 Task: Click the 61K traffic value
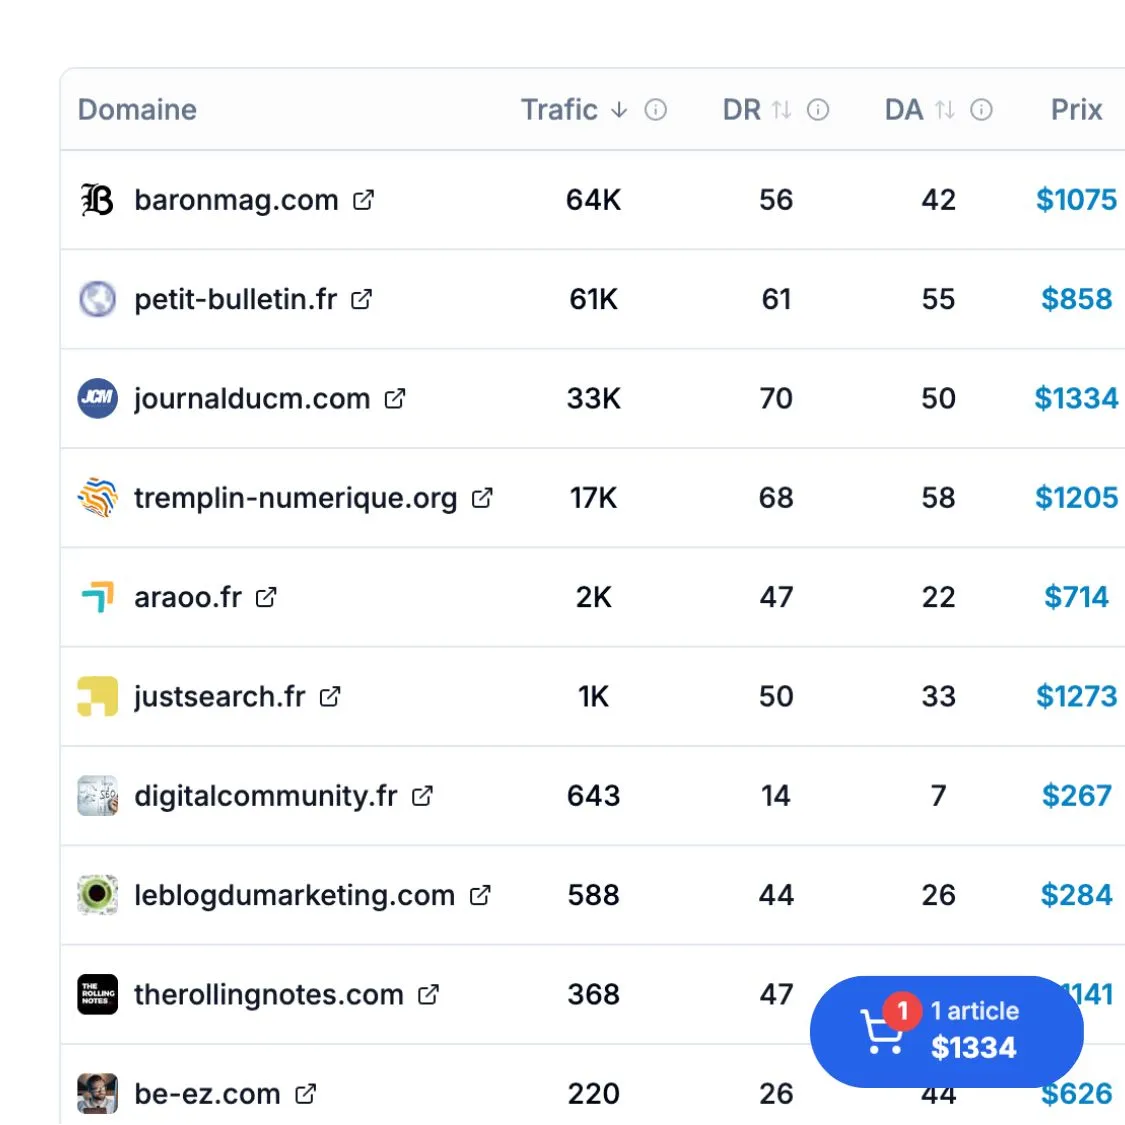click(593, 299)
